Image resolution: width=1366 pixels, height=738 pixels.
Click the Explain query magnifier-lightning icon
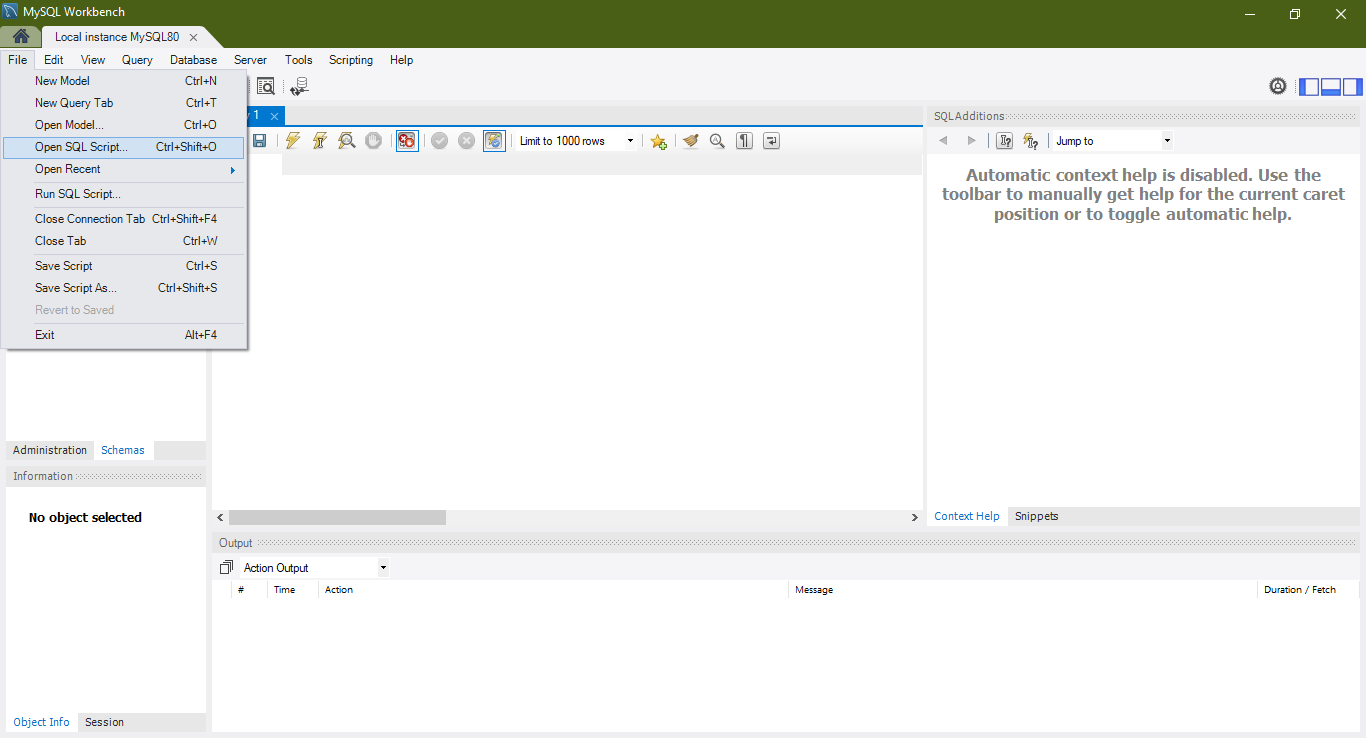click(346, 141)
